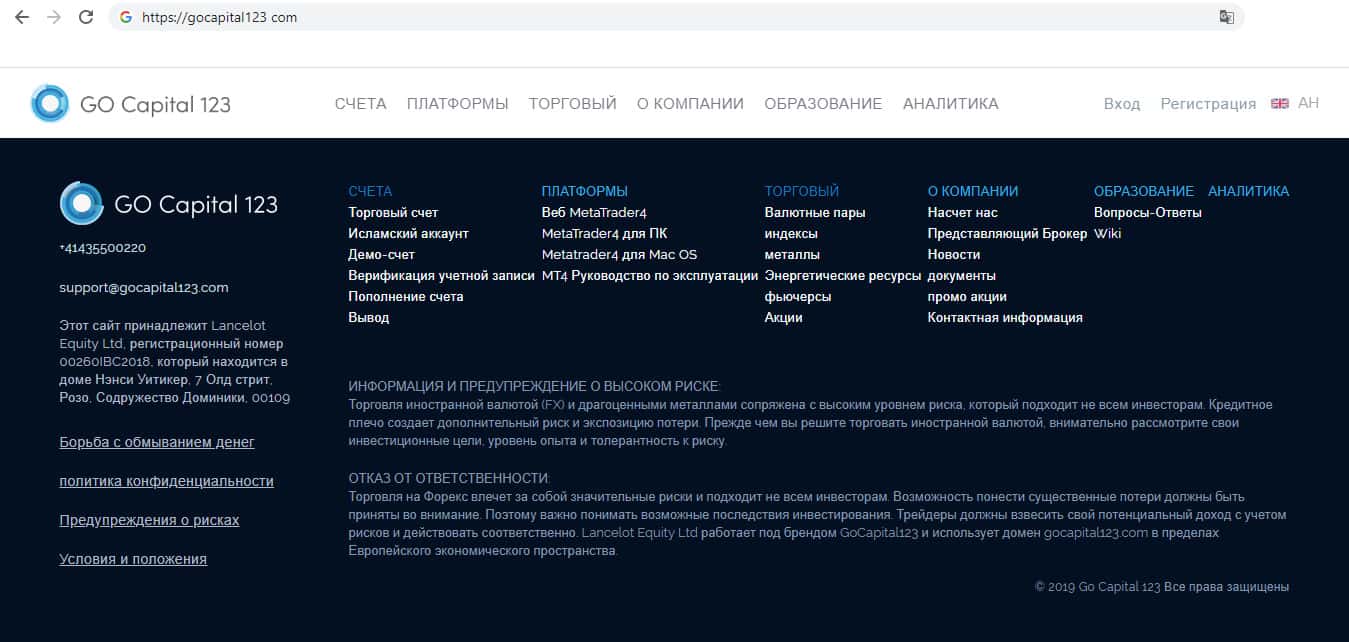This screenshot has width=1349, height=642.
Task: Click the browser forward arrow
Action: [x=54, y=17]
